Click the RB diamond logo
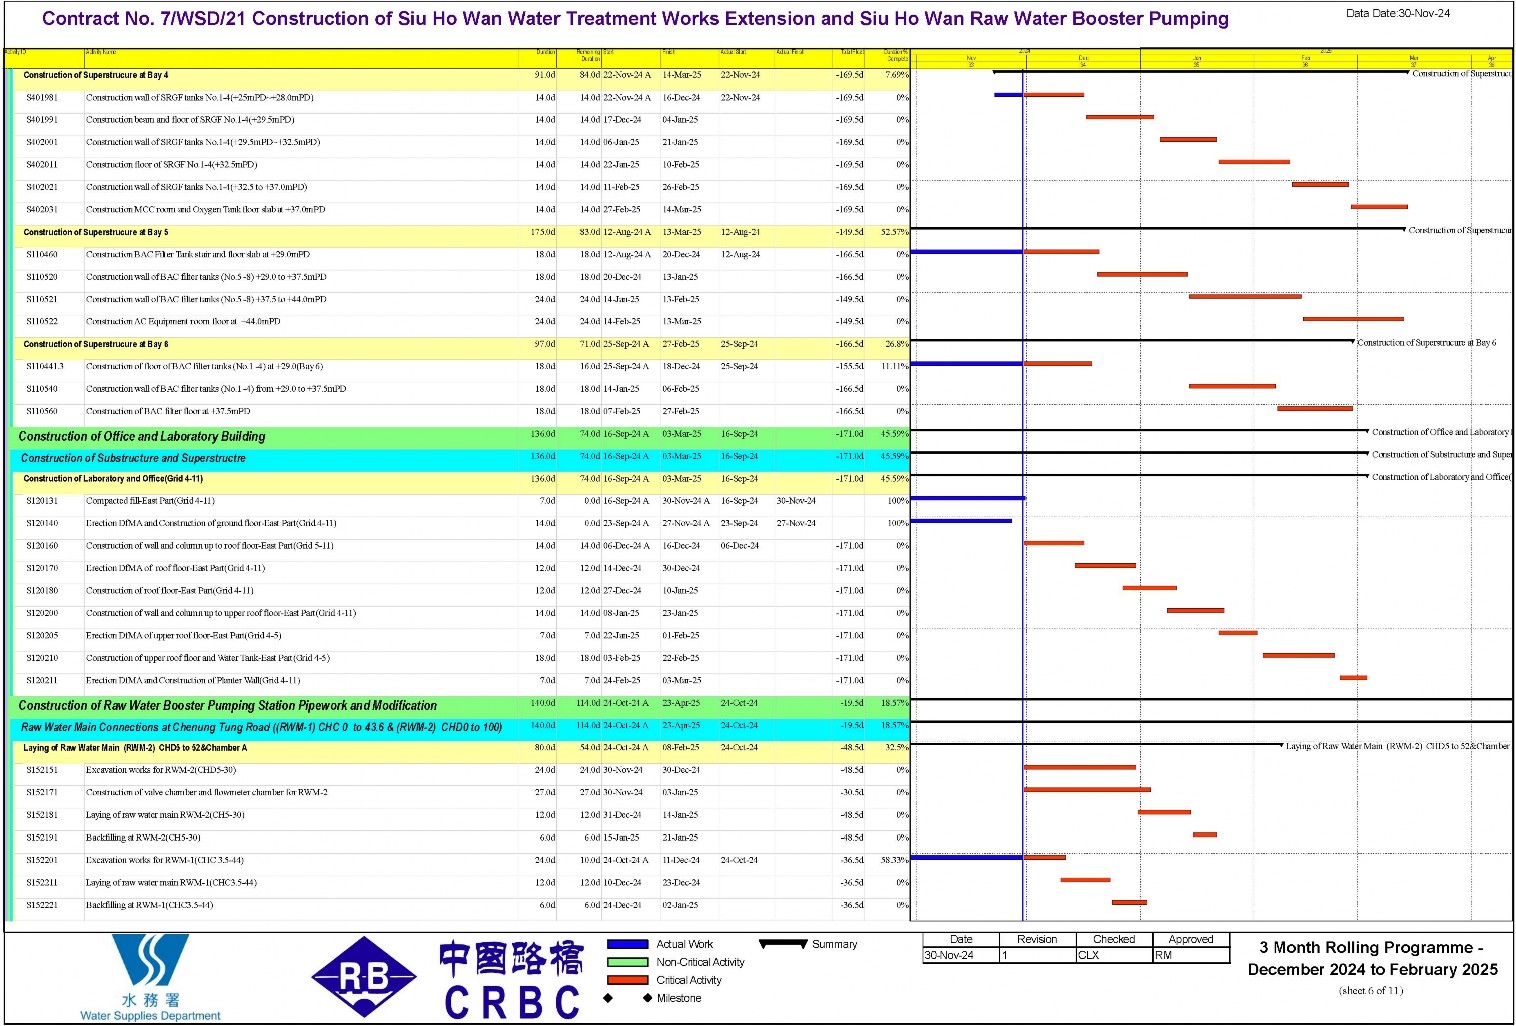Image resolution: width=1516 pixels, height=1026 pixels. click(x=364, y=977)
